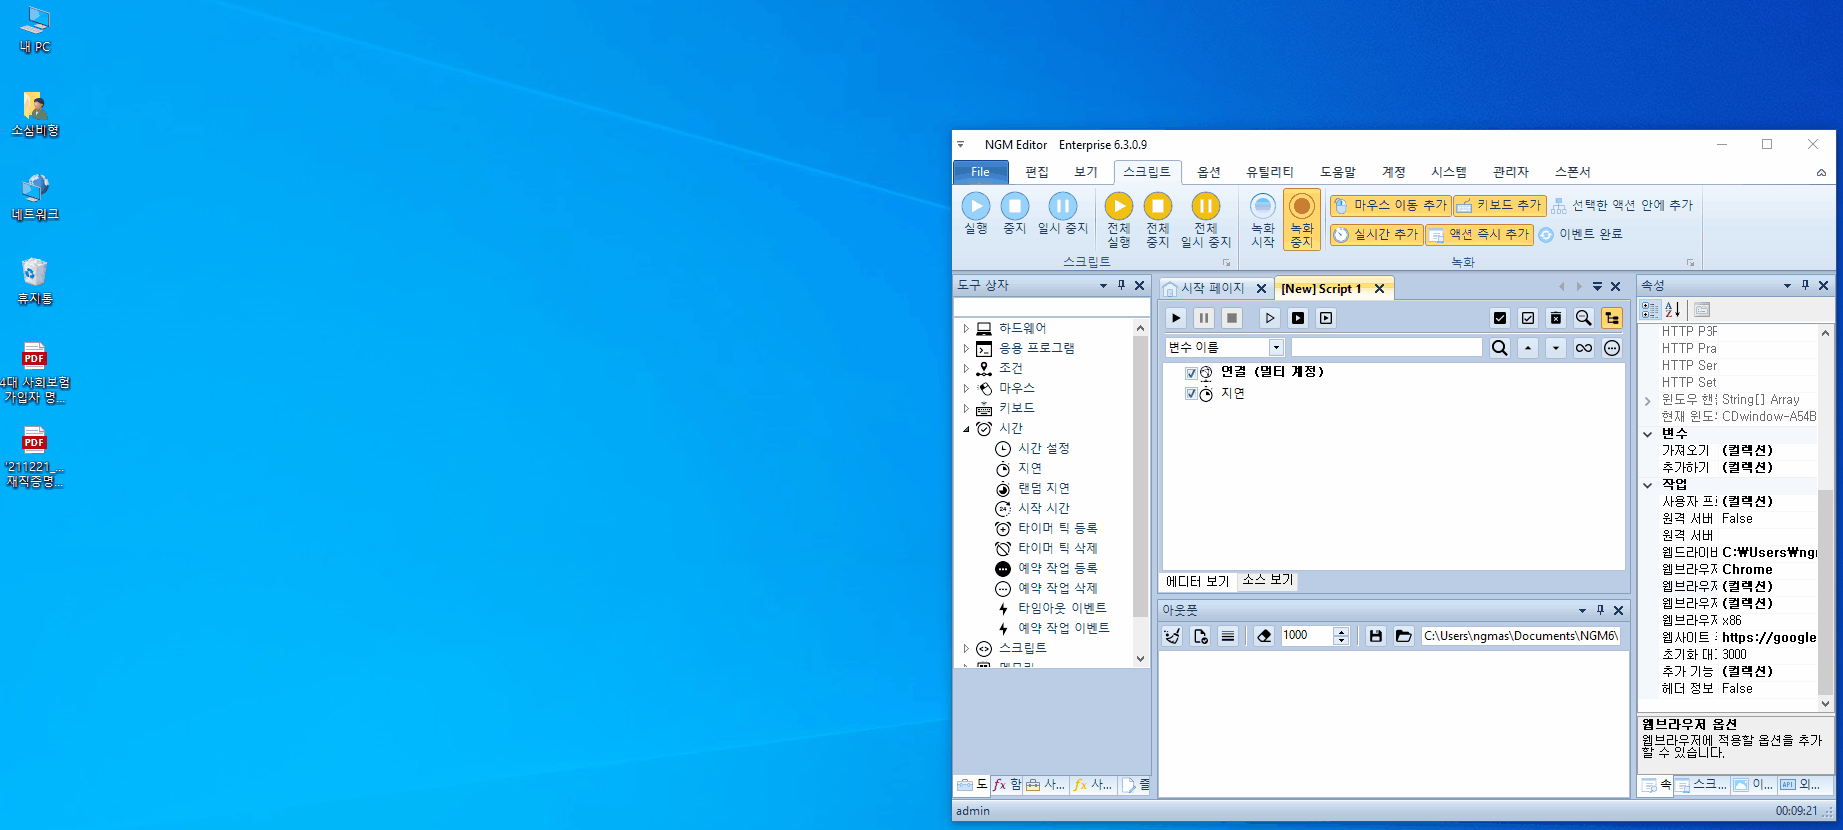The image size is (1843, 830).
Task: Click the blue 일시 중지 (Pause) ribbon icon
Action: (1062, 214)
